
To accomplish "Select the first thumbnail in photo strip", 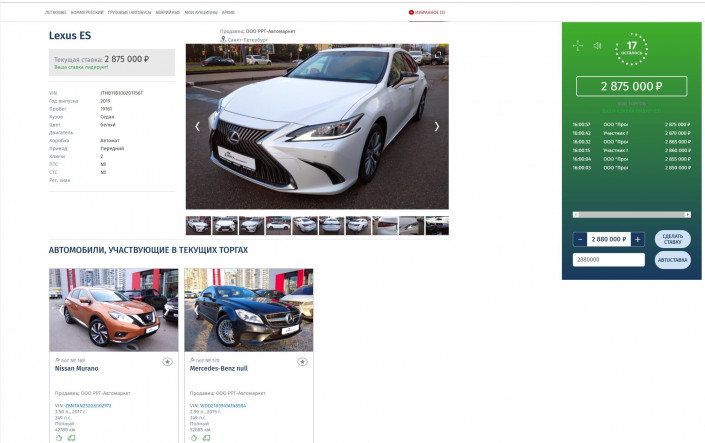I will point(198,225).
